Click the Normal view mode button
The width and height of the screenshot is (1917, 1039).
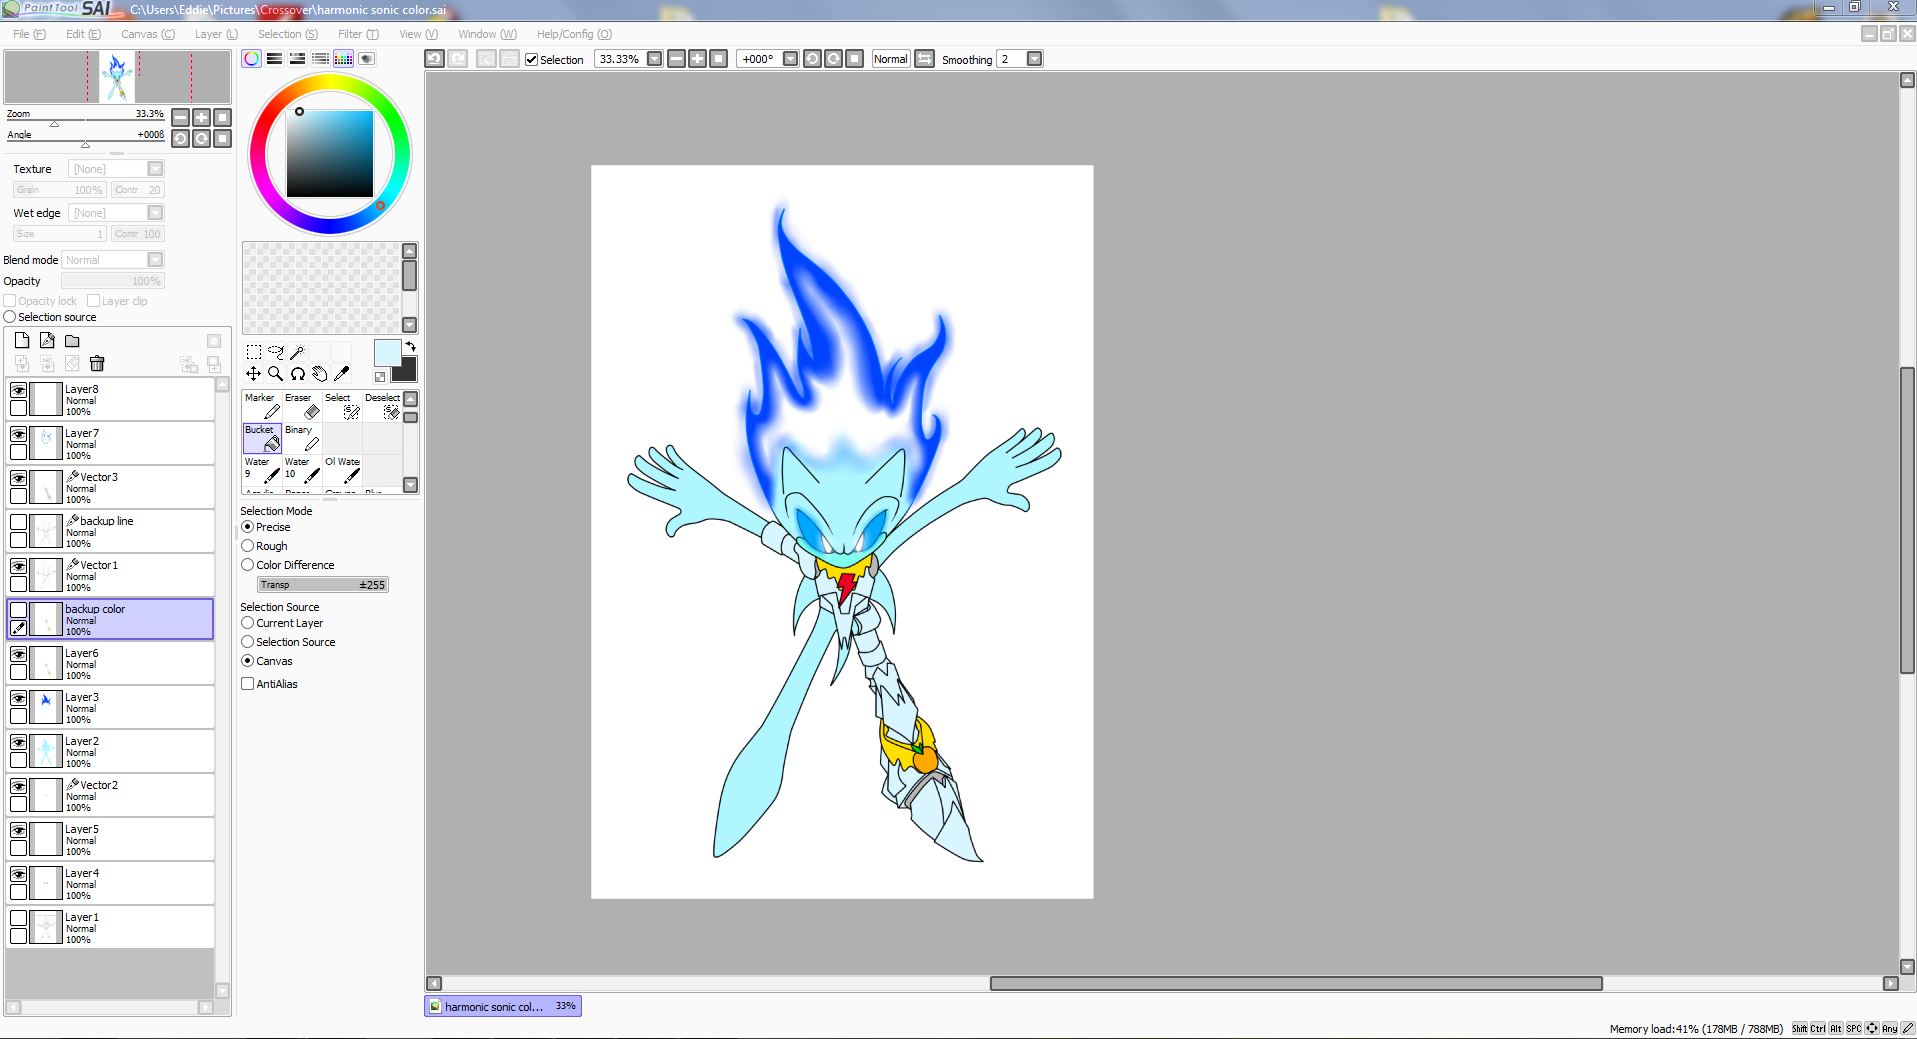pyautogui.click(x=890, y=59)
